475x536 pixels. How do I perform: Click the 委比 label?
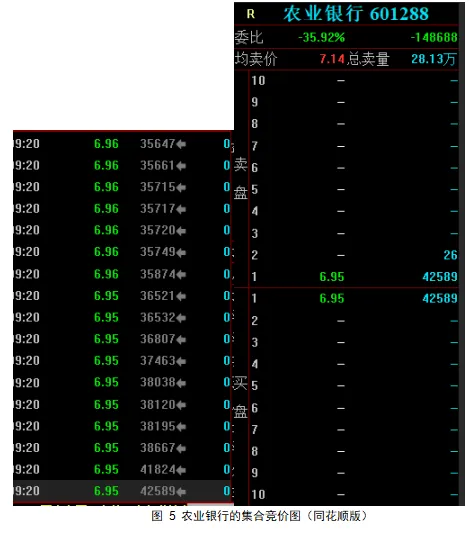[249, 37]
